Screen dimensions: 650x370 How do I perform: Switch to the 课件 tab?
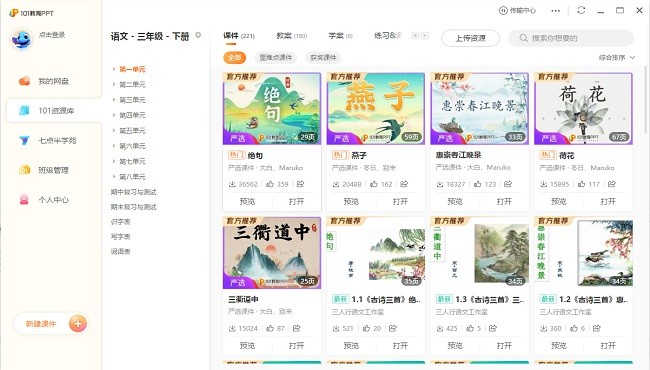pyautogui.click(x=239, y=36)
